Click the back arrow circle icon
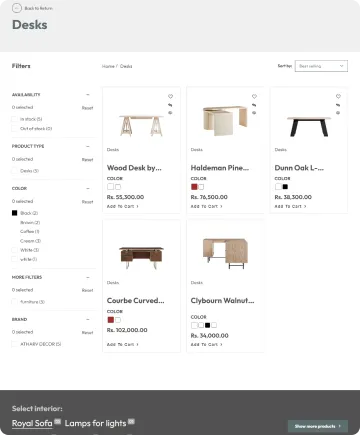The width and height of the screenshot is (360, 435). coord(17,8)
